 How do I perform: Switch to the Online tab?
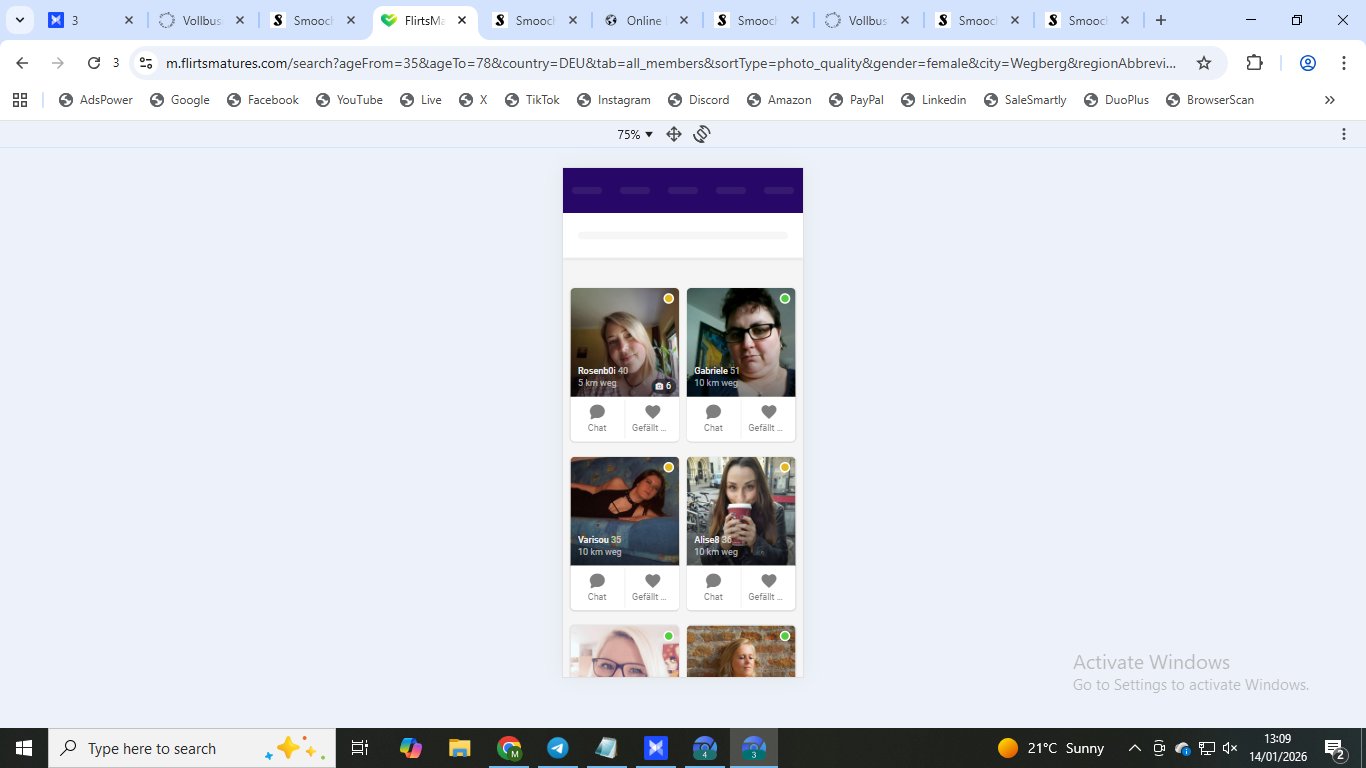coord(642,20)
